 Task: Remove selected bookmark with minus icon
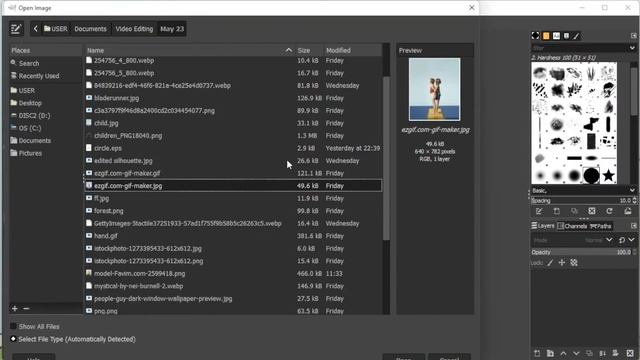pos(26,309)
